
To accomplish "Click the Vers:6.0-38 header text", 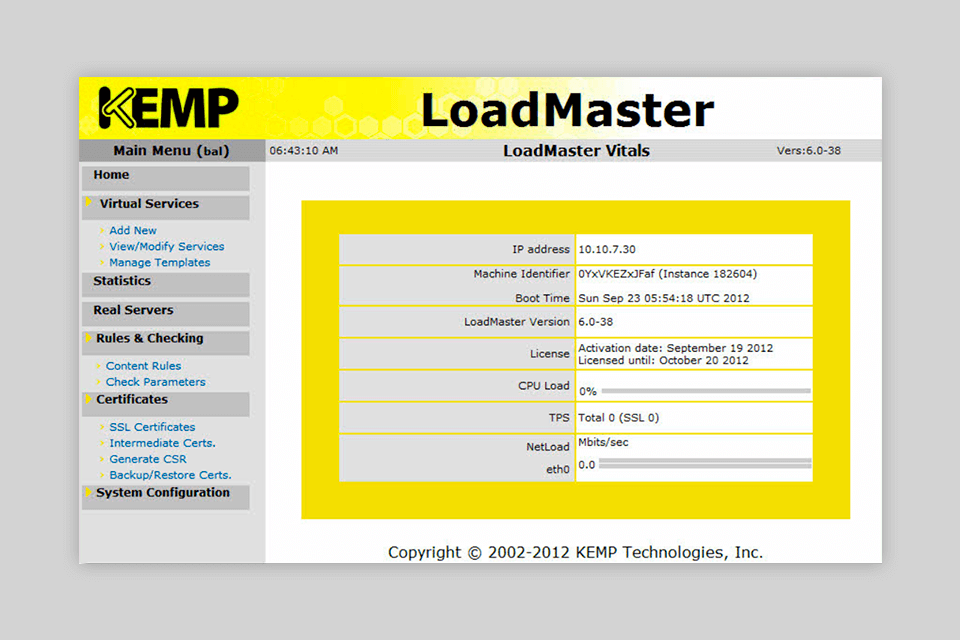I will [808, 151].
